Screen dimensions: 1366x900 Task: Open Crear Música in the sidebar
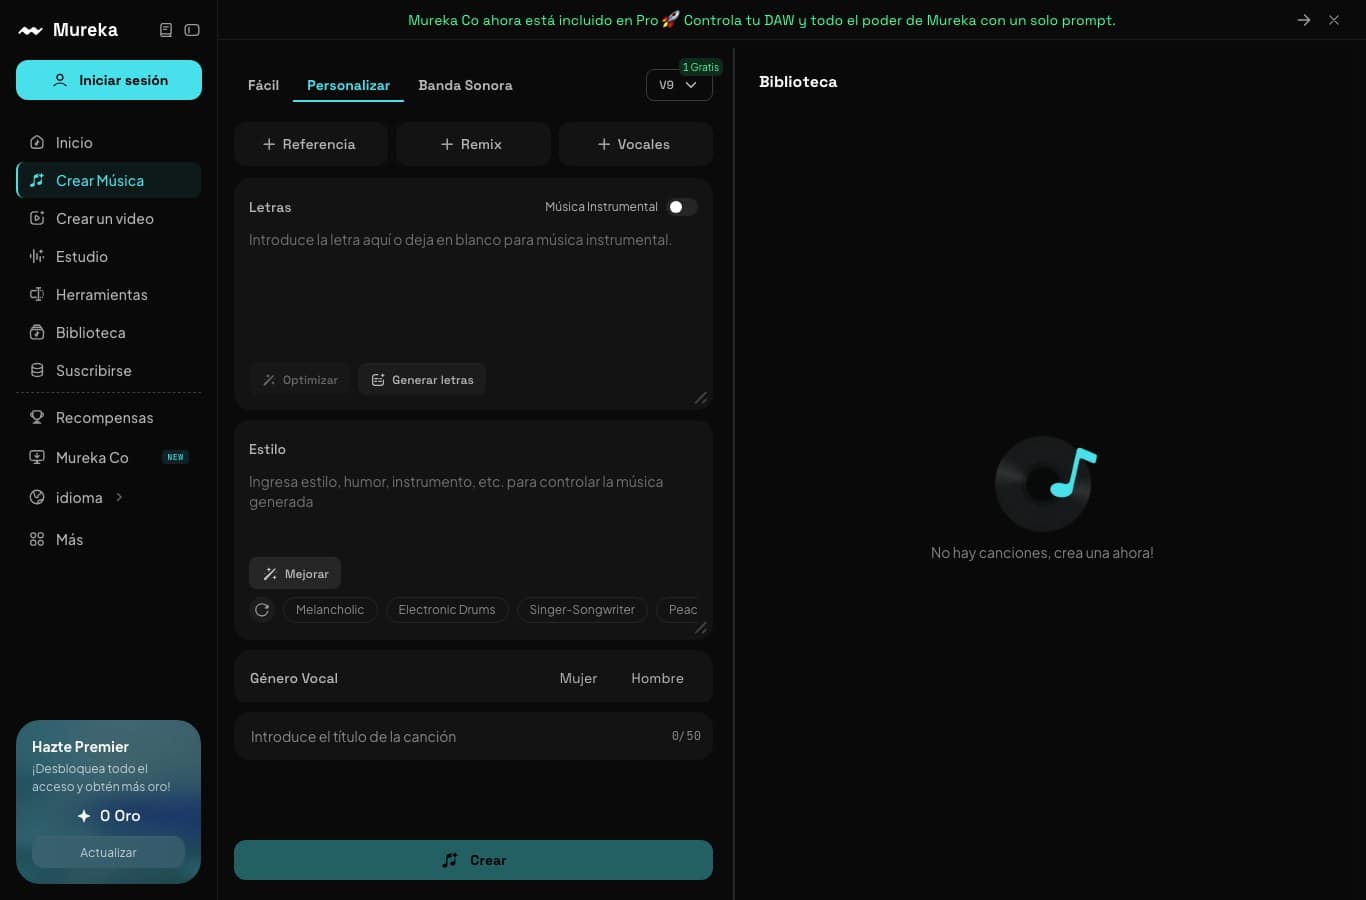pos(109,181)
